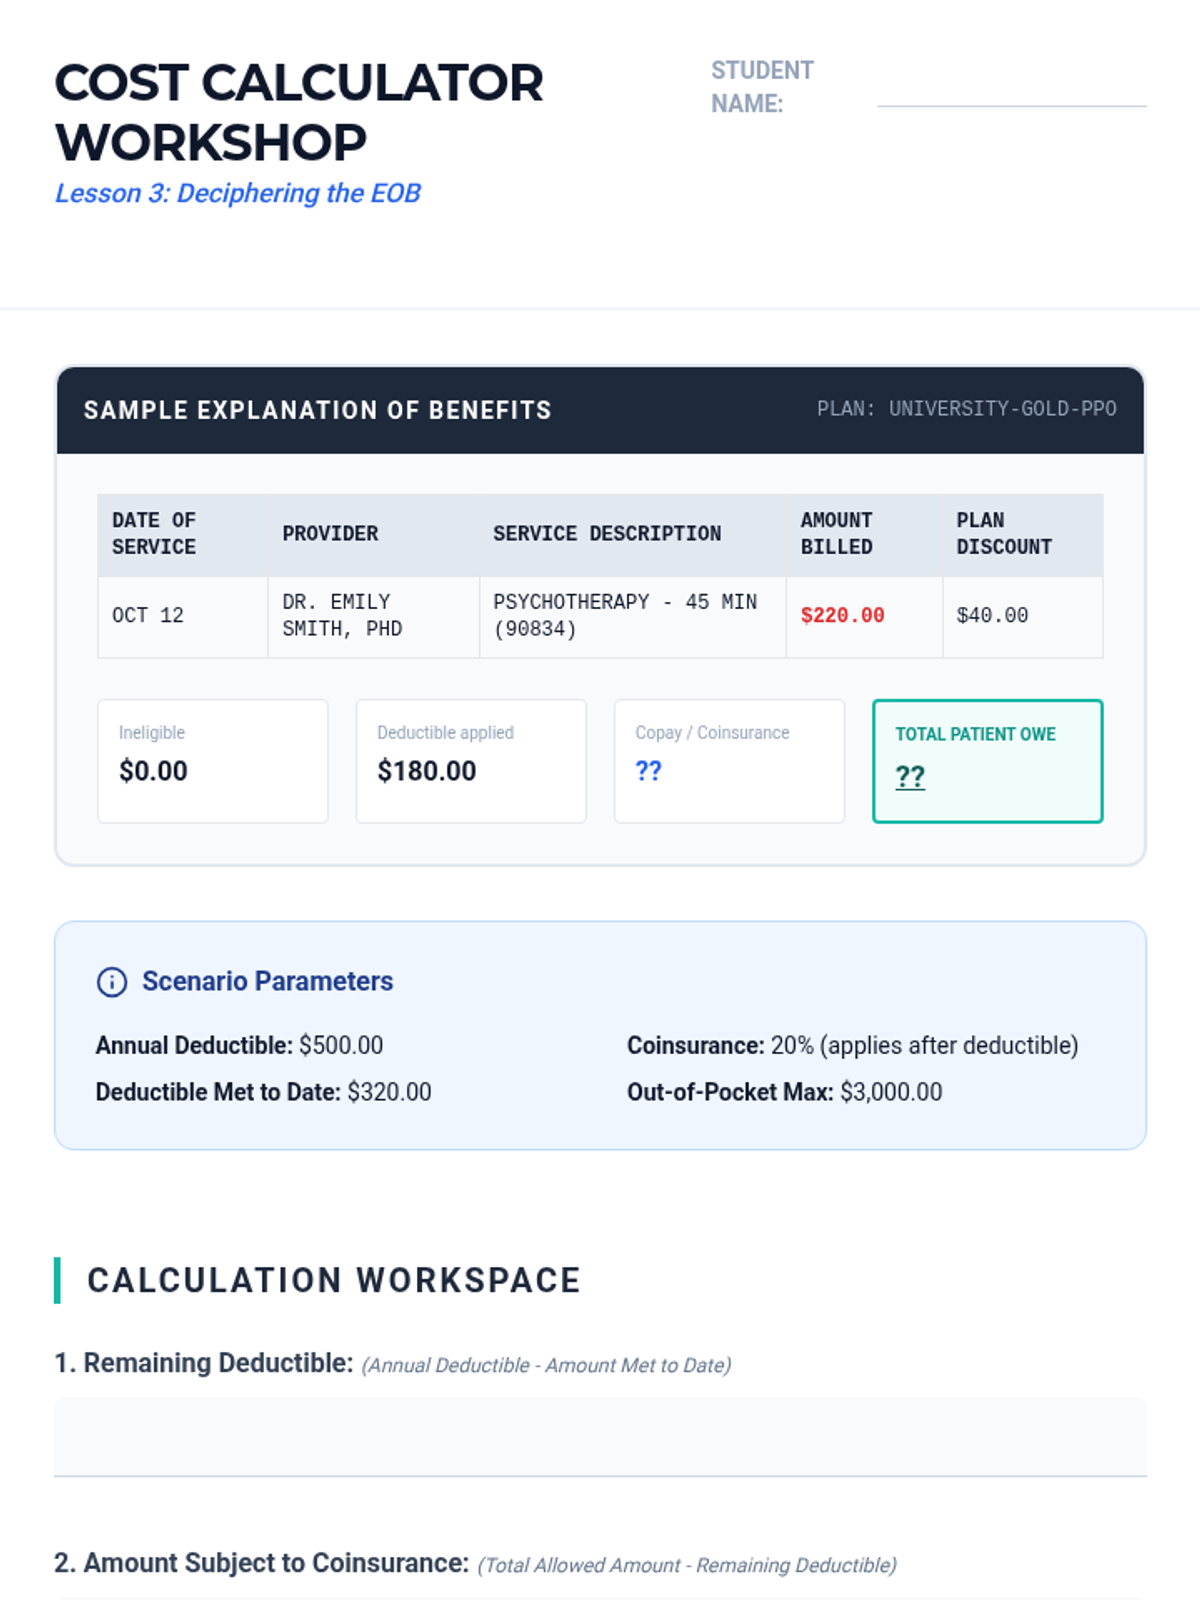This screenshot has height=1600, width=1200.
Task: Click the Amount Billed column header
Action: pos(836,534)
